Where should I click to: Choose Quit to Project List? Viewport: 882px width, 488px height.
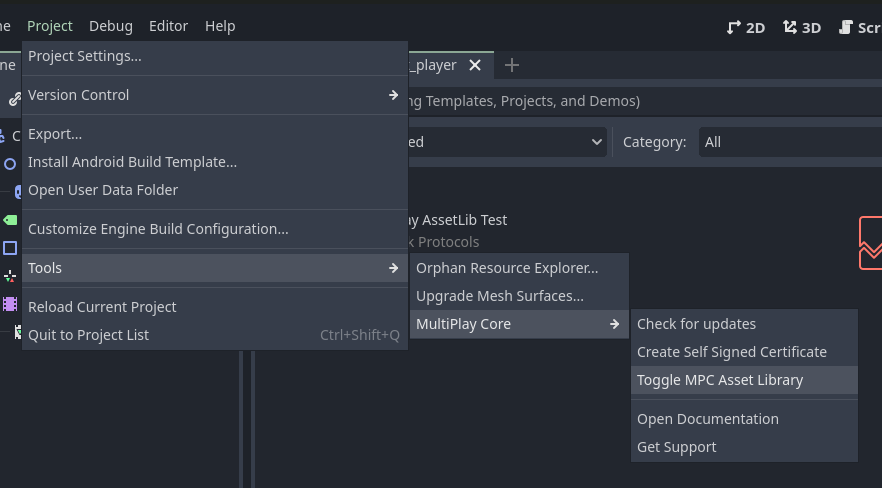pos(215,335)
